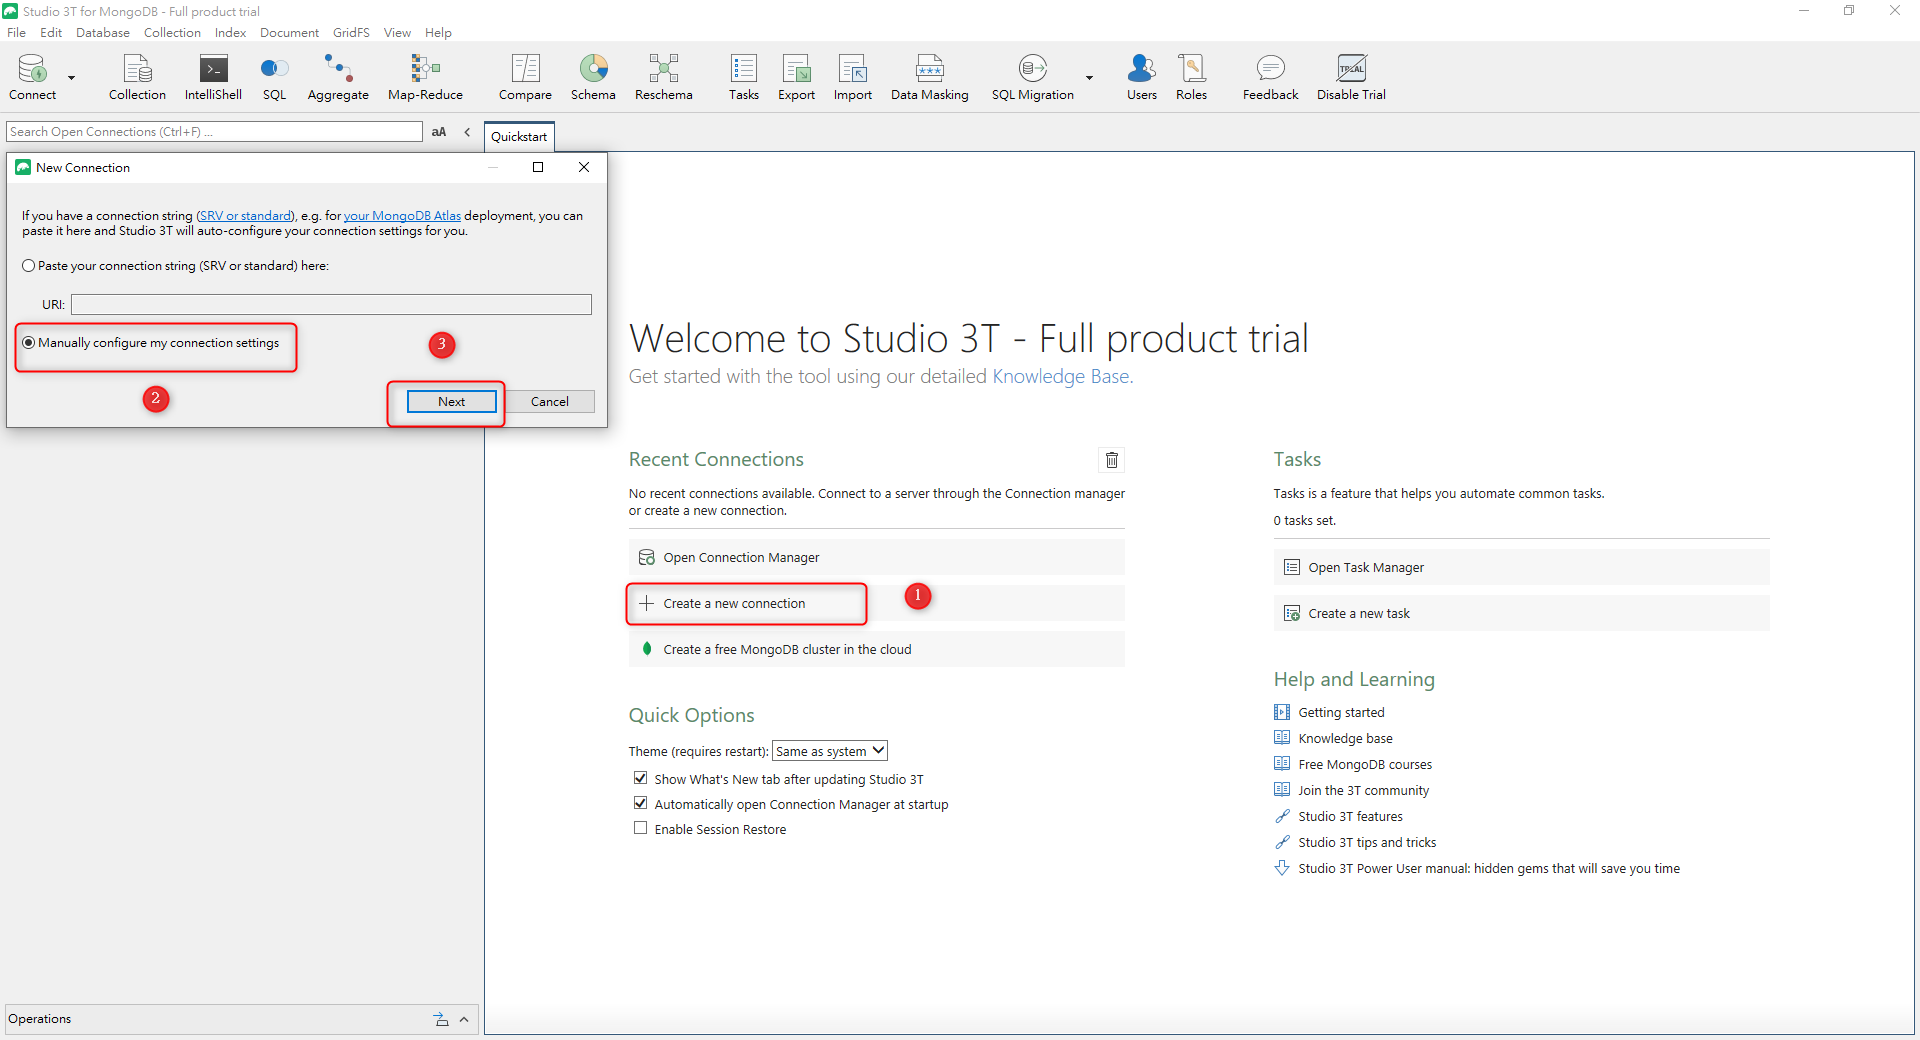The image size is (1920, 1040).
Task: Toggle Automatically open Connection Manager checkbox
Action: pos(640,803)
